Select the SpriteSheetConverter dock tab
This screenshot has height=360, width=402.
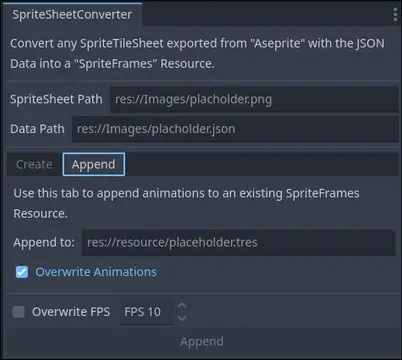tap(72, 15)
